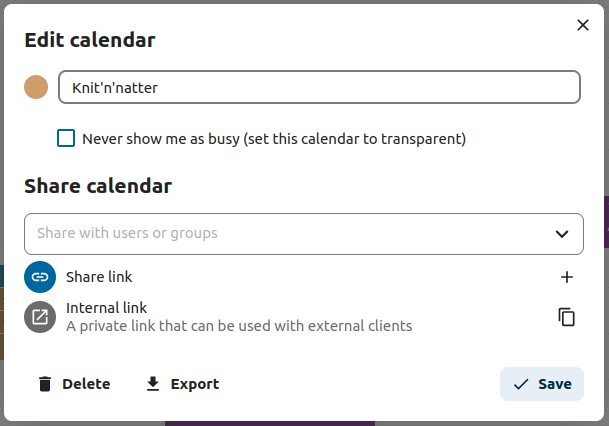Click the checkmark icon on Save
609x426 pixels.
click(x=520, y=384)
